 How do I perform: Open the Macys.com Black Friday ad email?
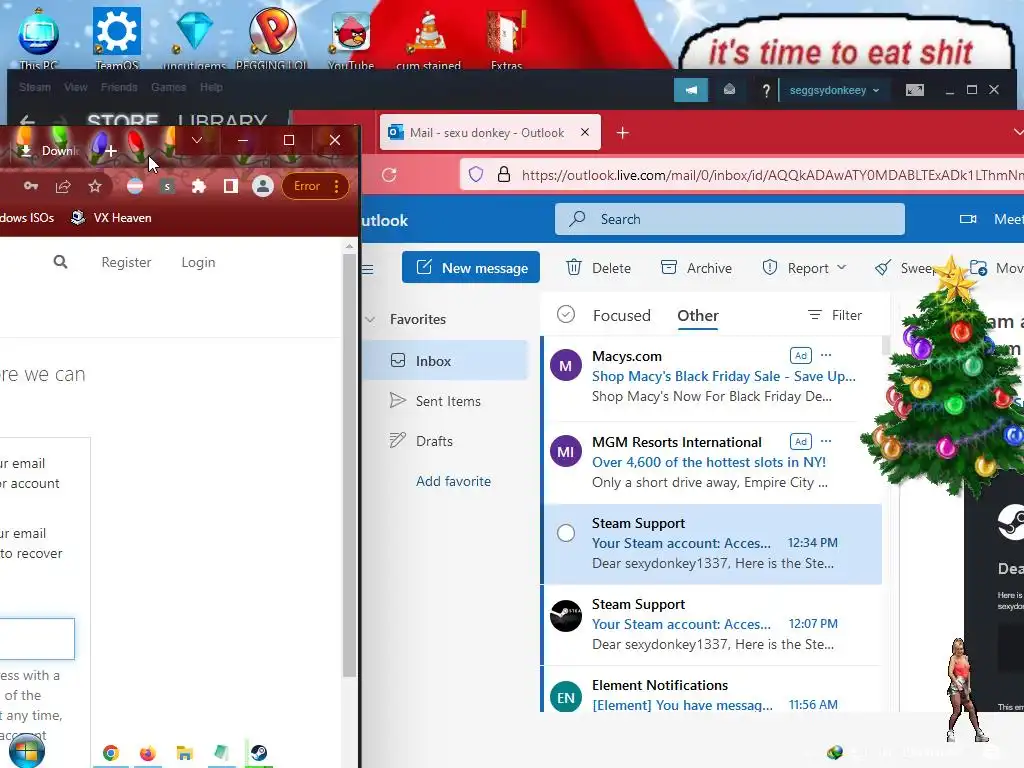point(712,377)
